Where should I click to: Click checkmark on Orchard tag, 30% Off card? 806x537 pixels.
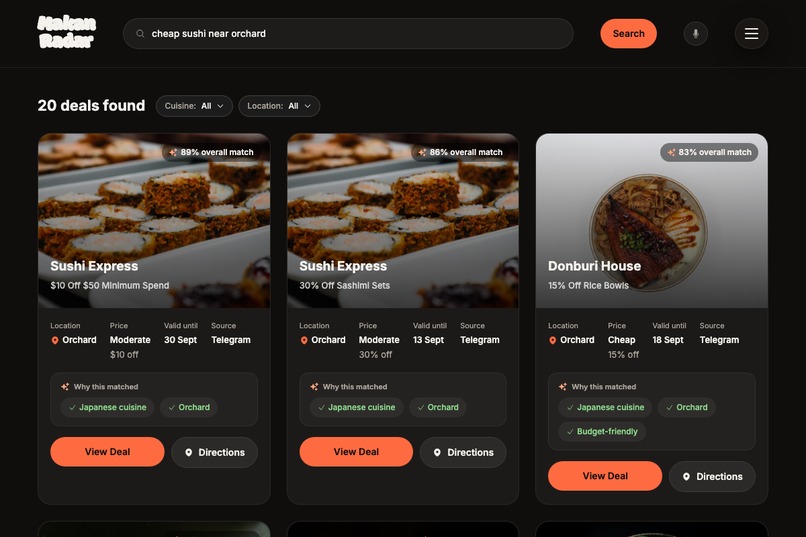coord(421,408)
